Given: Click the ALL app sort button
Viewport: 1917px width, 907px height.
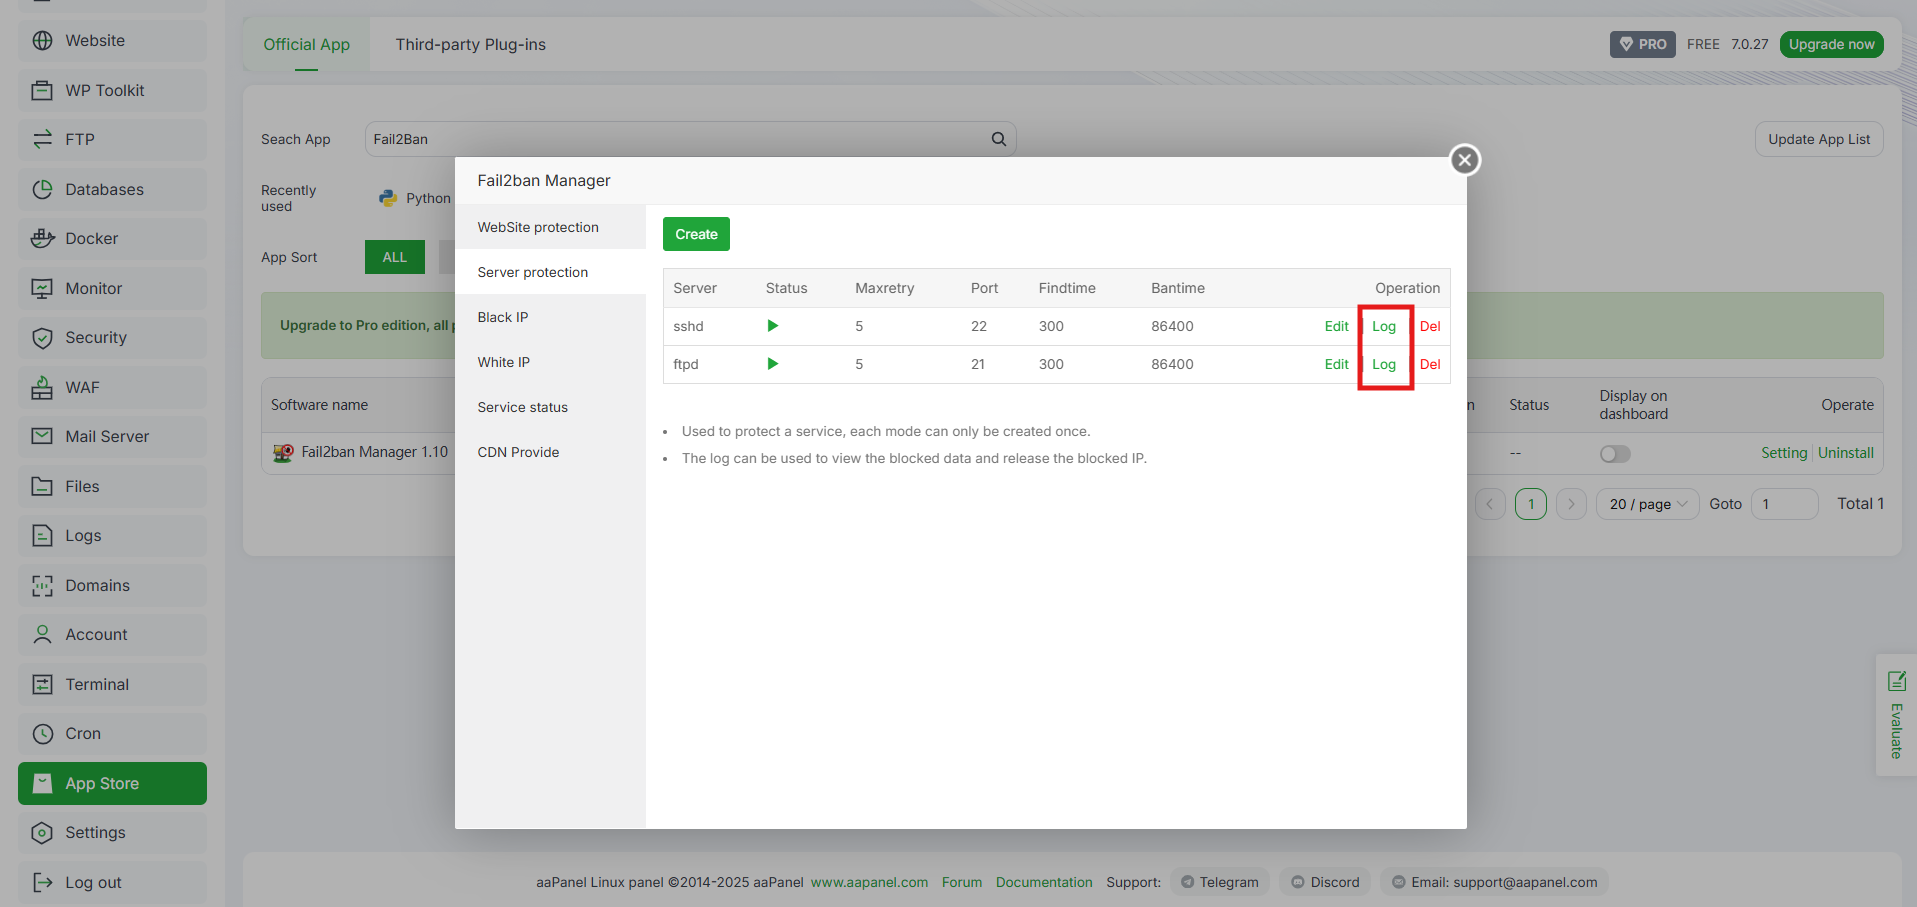Looking at the screenshot, I should (x=395, y=257).
